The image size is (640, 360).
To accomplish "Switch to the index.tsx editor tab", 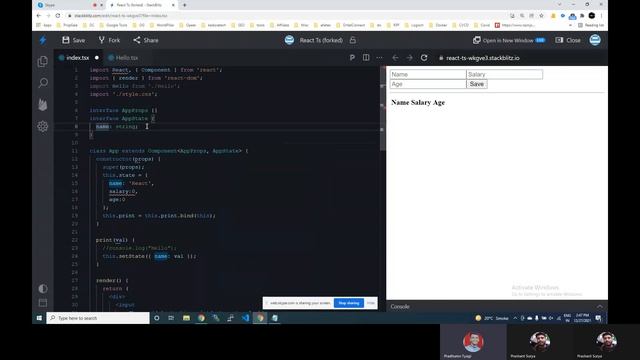I will coord(78,58).
